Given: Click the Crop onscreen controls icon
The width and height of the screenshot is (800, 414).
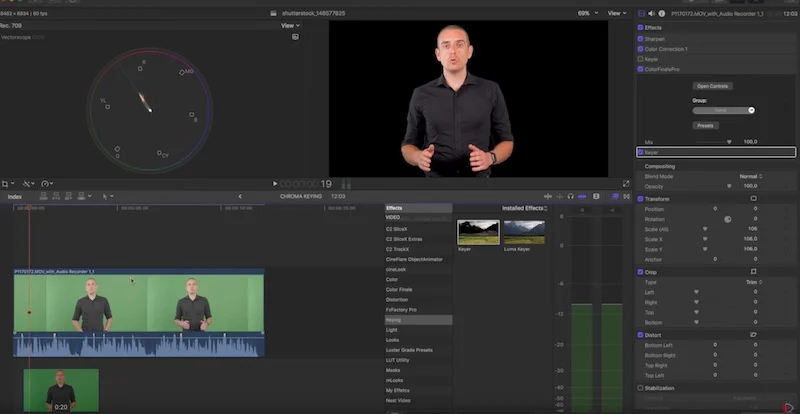Looking at the screenshot, I should [754, 272].
